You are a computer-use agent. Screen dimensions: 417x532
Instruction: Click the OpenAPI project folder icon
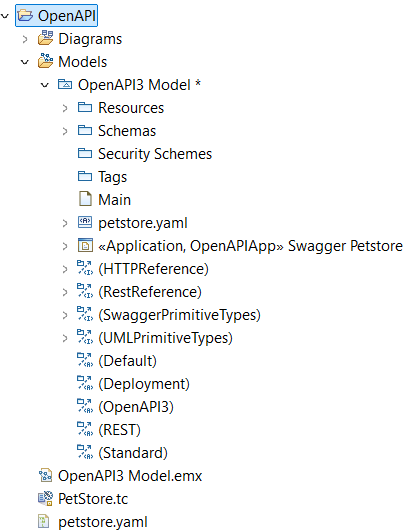click(25, 16)
